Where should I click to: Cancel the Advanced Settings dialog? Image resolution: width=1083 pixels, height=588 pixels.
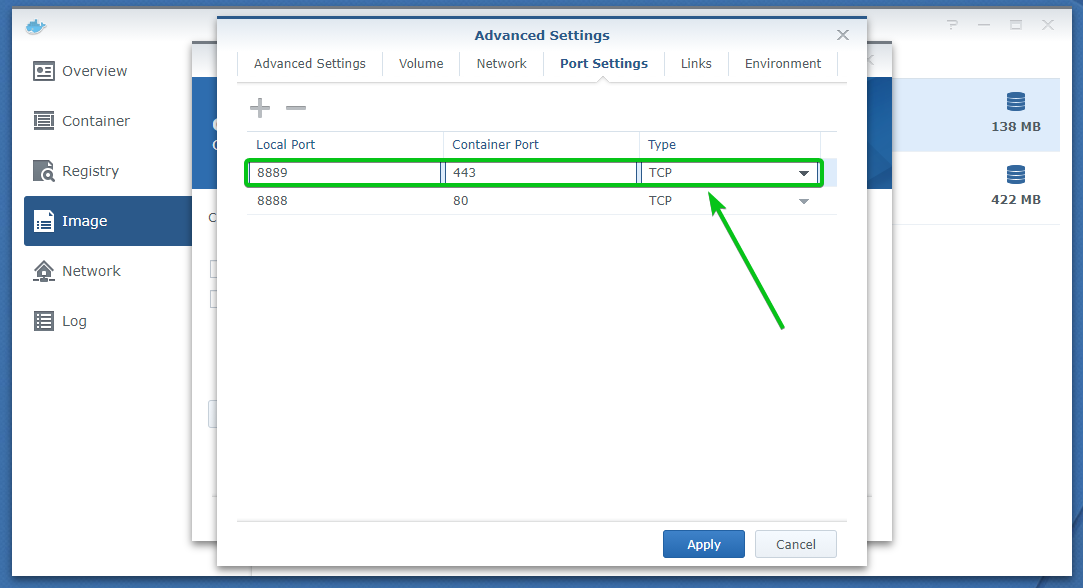click(796, 544)
